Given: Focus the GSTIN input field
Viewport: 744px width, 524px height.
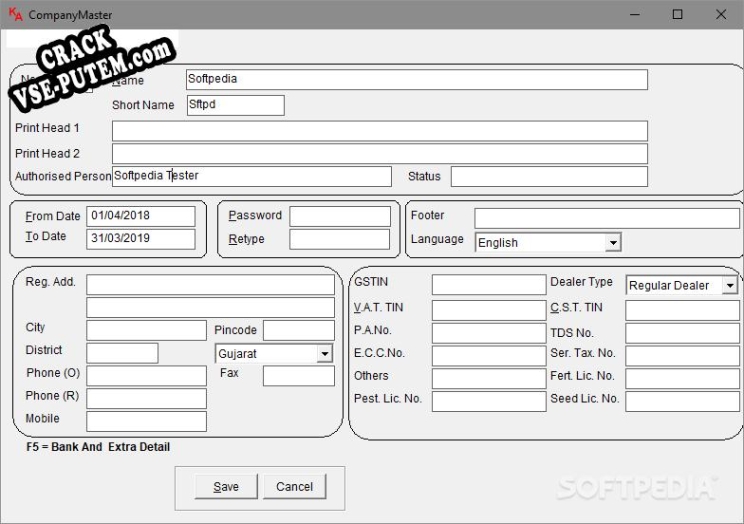Looking at the screenshot, I should tap(489, 285).
